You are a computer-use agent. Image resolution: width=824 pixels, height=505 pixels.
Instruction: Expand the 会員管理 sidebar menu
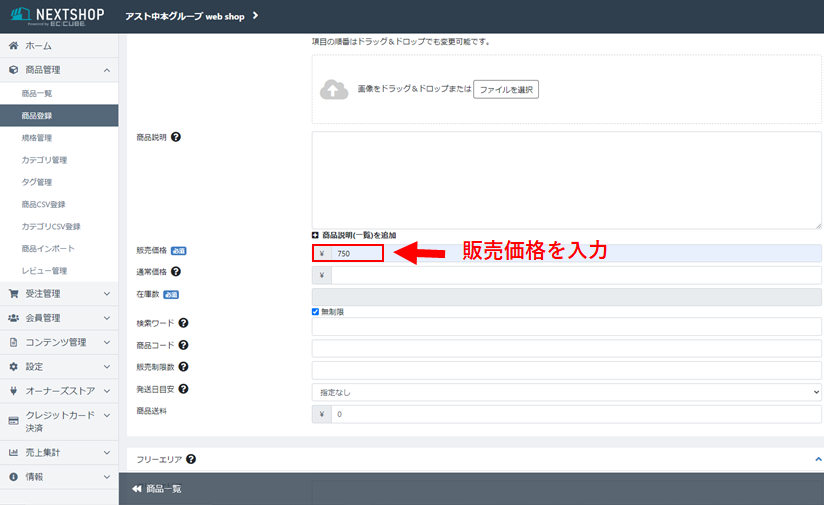58,318
